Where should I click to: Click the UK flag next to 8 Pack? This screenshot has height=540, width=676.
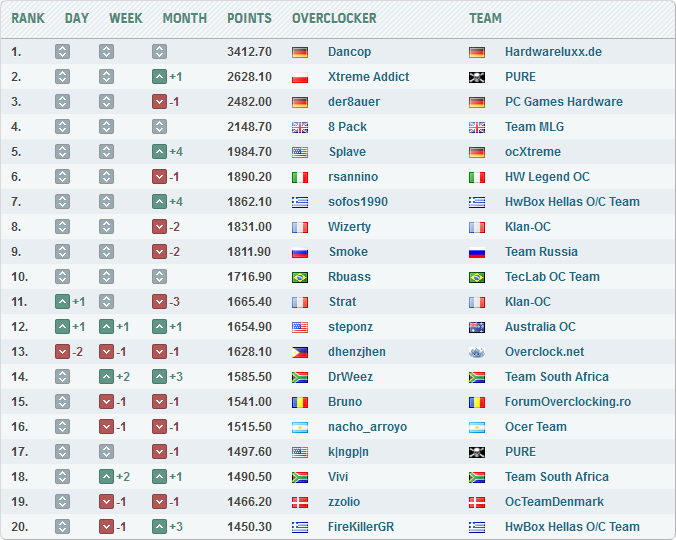[x=300, y=128]
